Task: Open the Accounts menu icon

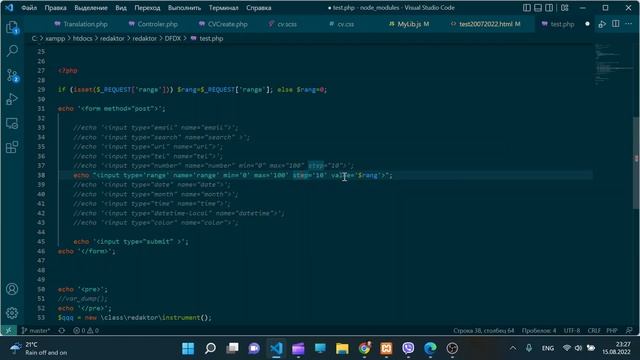Action: coord(12,289)
